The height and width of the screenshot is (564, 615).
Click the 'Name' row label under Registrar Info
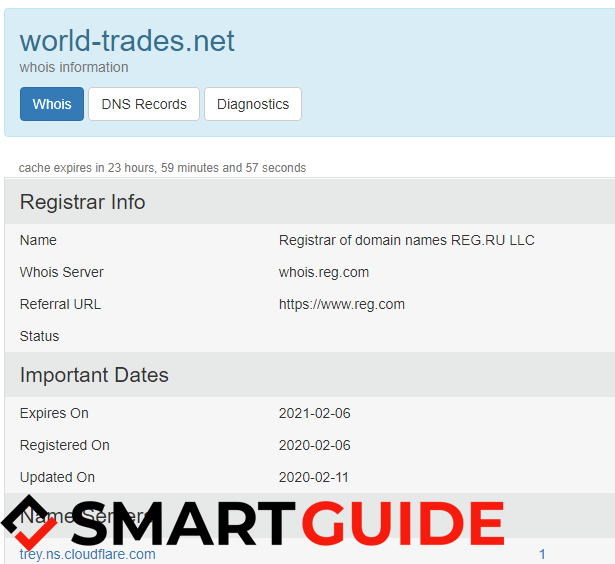pyautogui.click(x=38, y=240)
